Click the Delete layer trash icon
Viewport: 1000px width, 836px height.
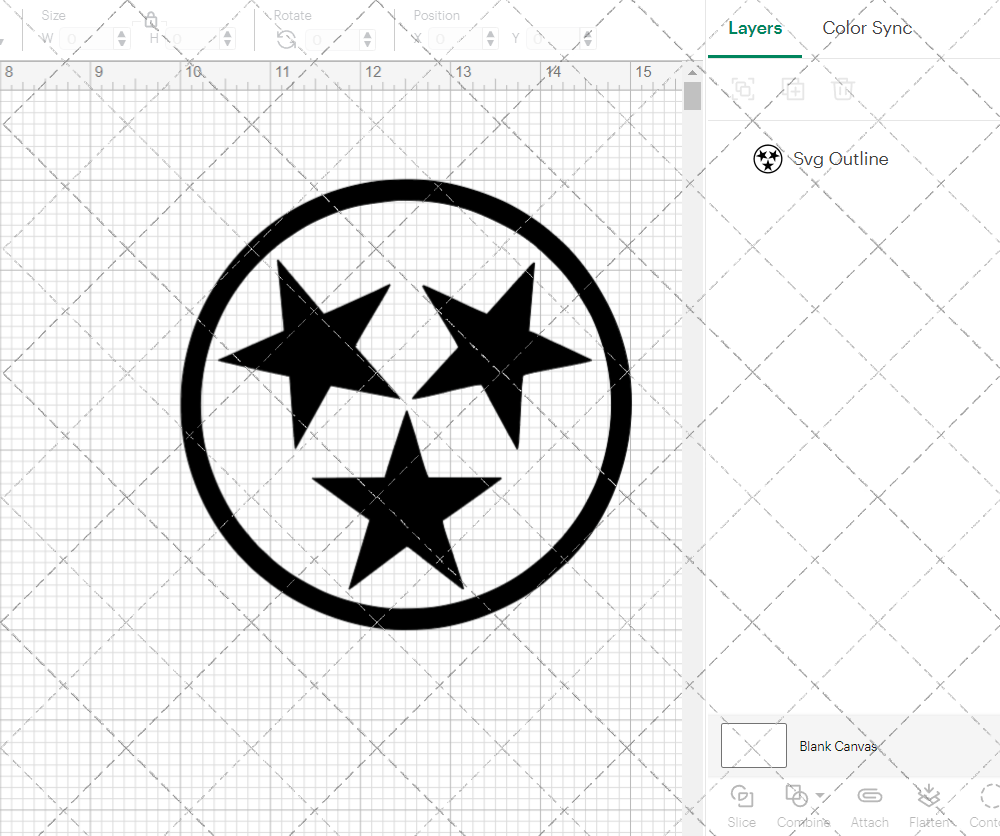point(842,89)
